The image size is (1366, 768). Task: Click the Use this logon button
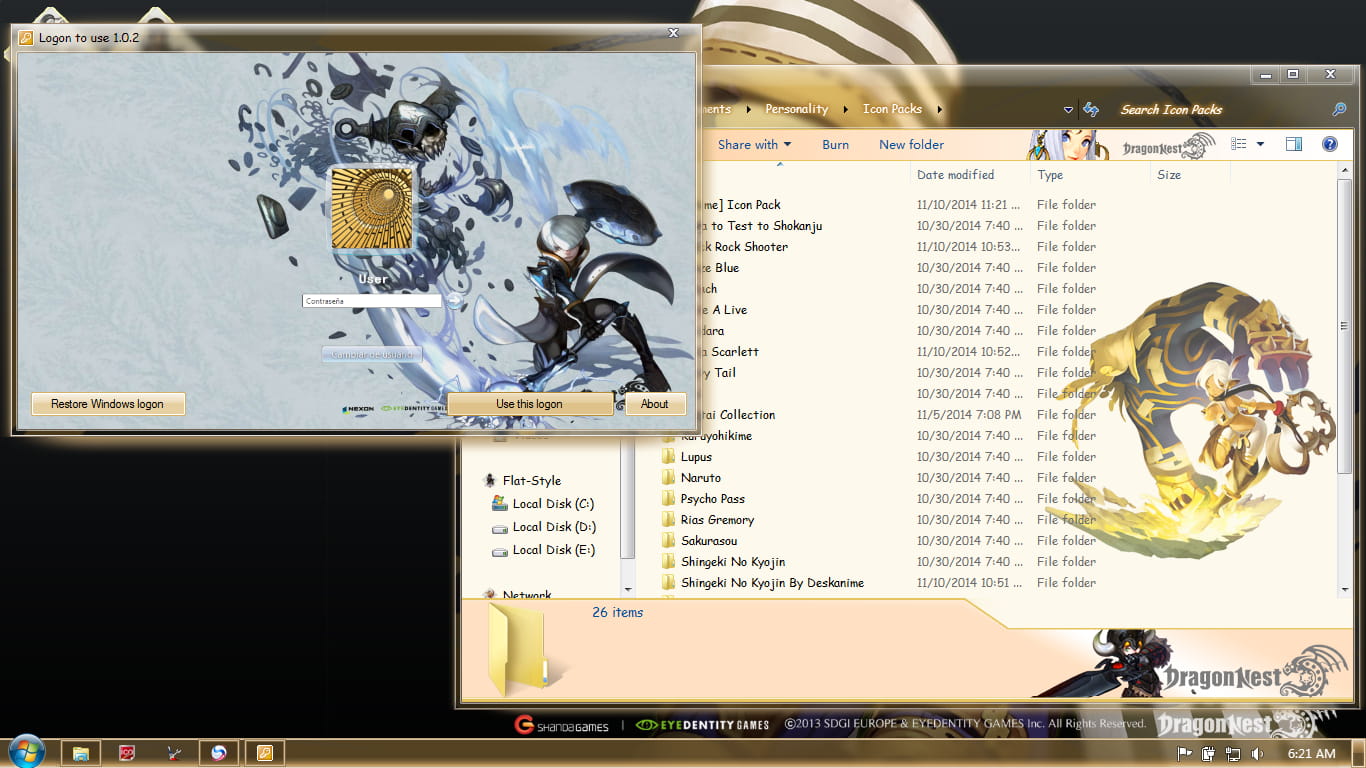(x=530, y=403)
